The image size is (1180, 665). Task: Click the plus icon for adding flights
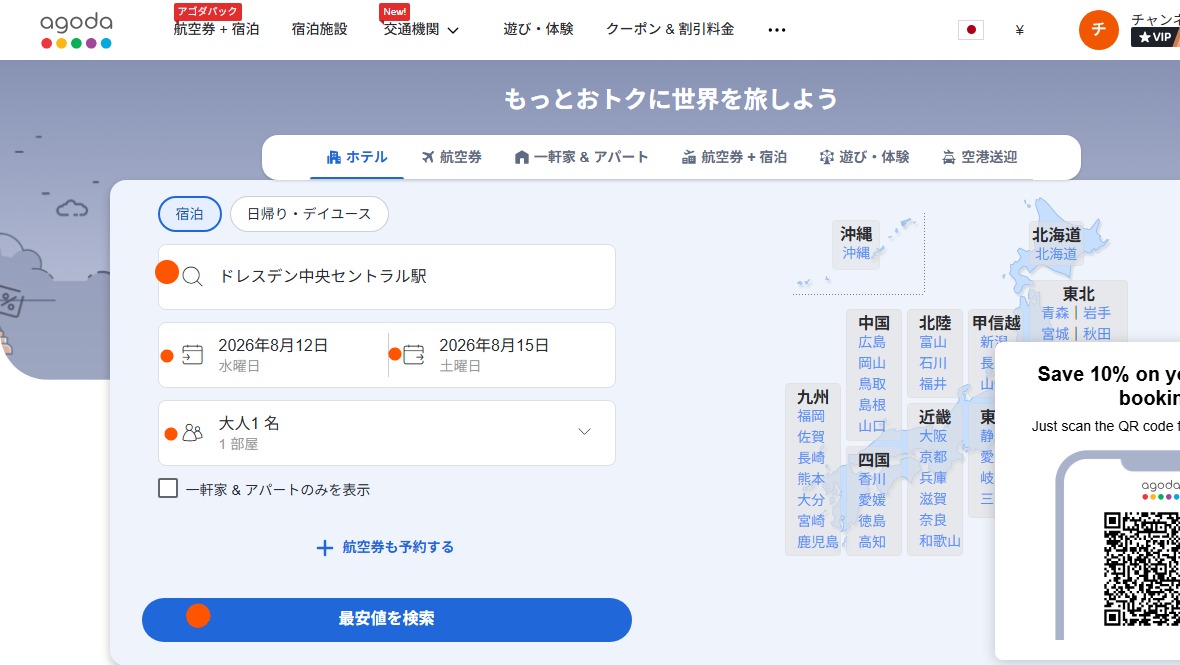coord(324,548)
